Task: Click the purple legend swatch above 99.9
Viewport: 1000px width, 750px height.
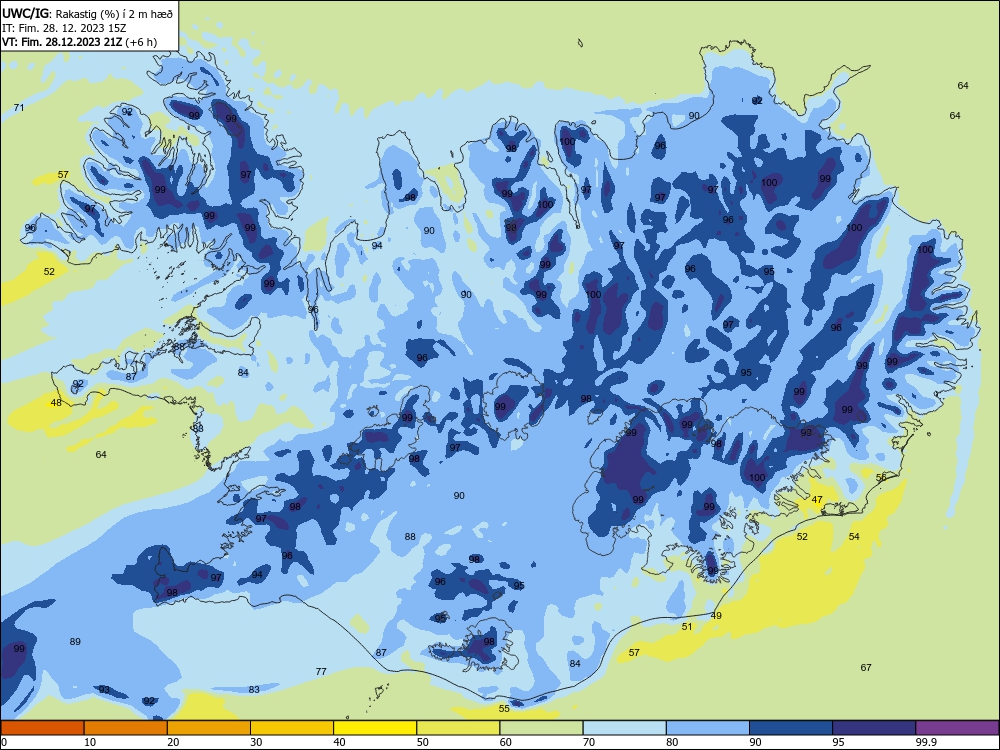Action: (x=957, y=728)
